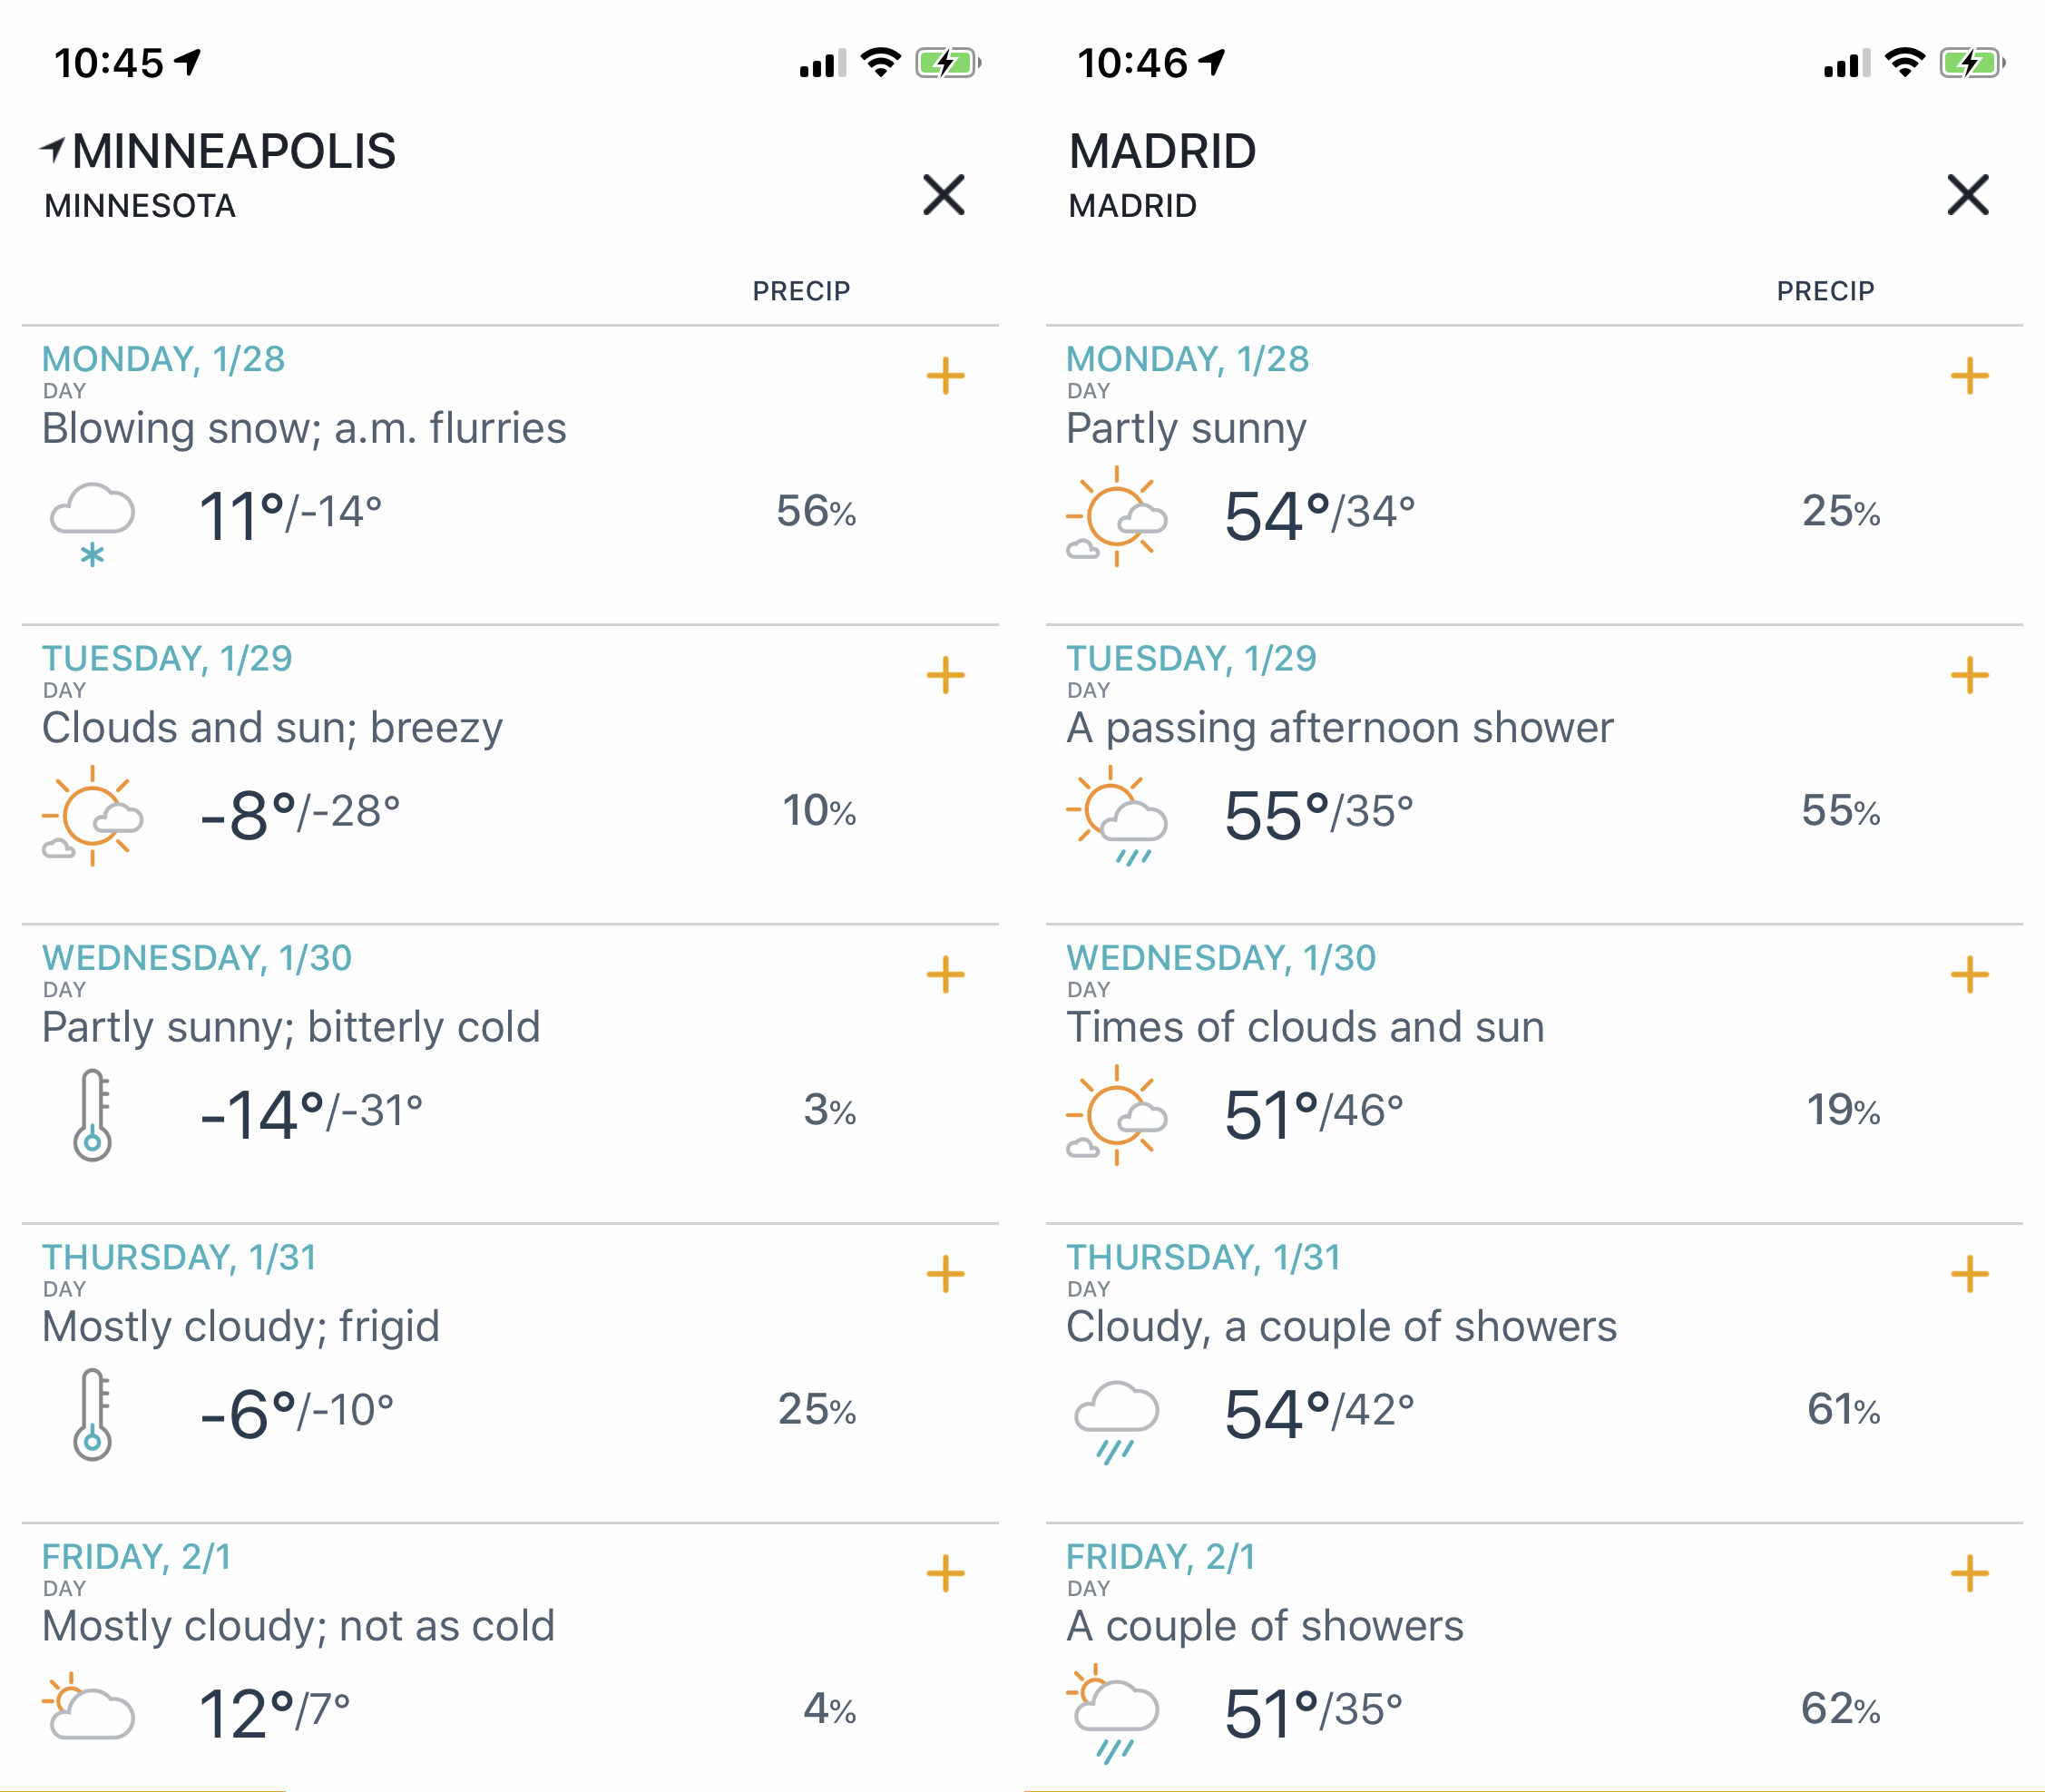The image size is (2045, 1792).
Task: Close the Madrid forecast panel
Action: point(1968,194)
